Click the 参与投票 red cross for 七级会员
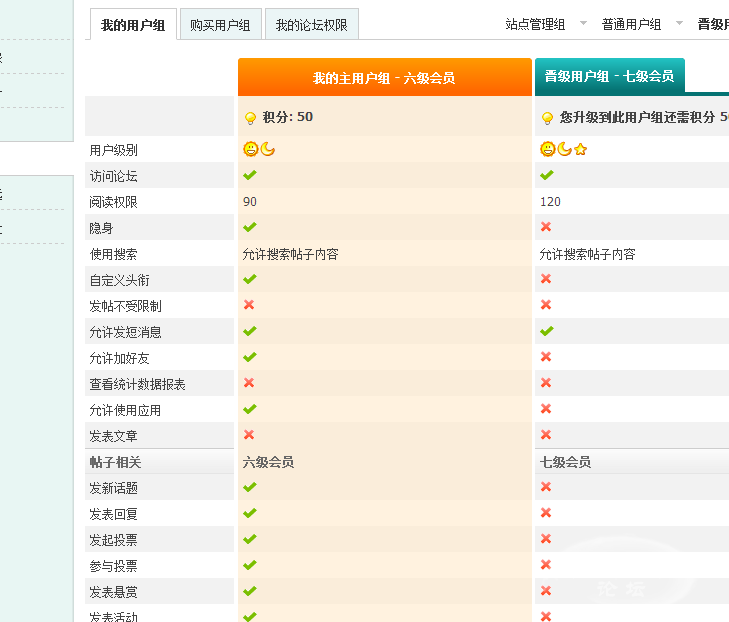The image size is (729, 622). pyautogui.click(x=546, y=565)
